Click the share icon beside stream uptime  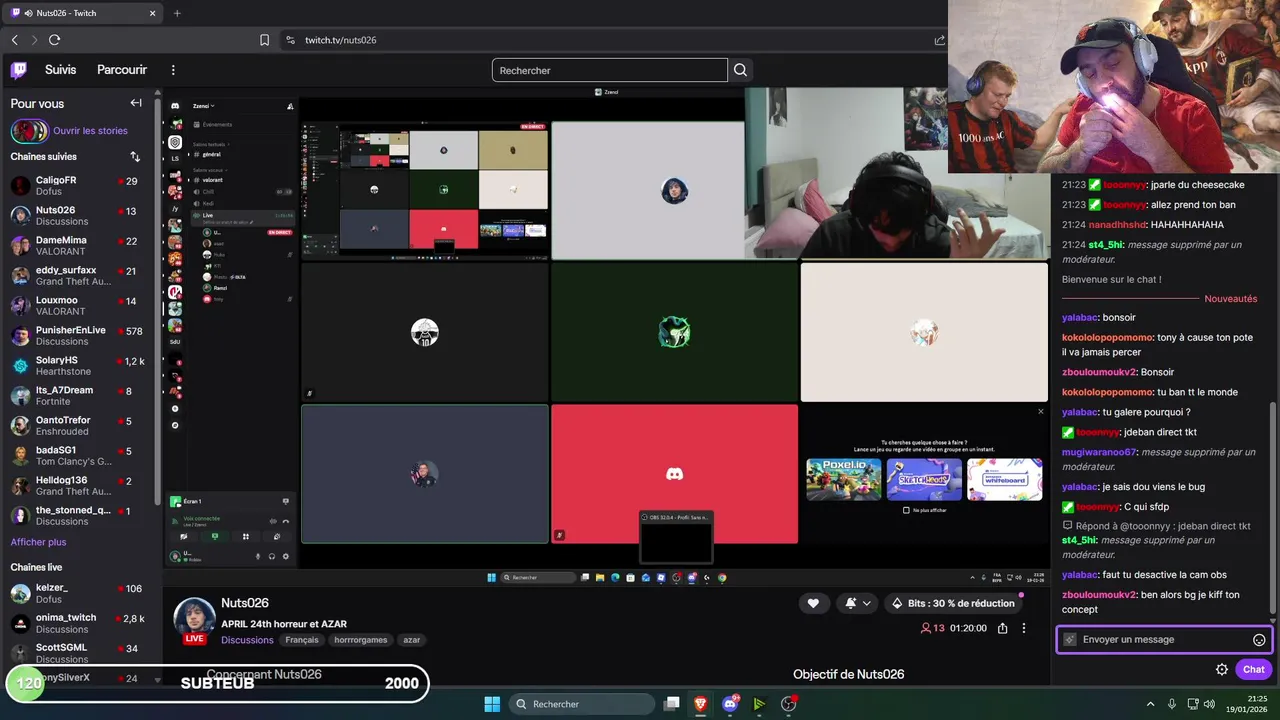coord(1002,628)
